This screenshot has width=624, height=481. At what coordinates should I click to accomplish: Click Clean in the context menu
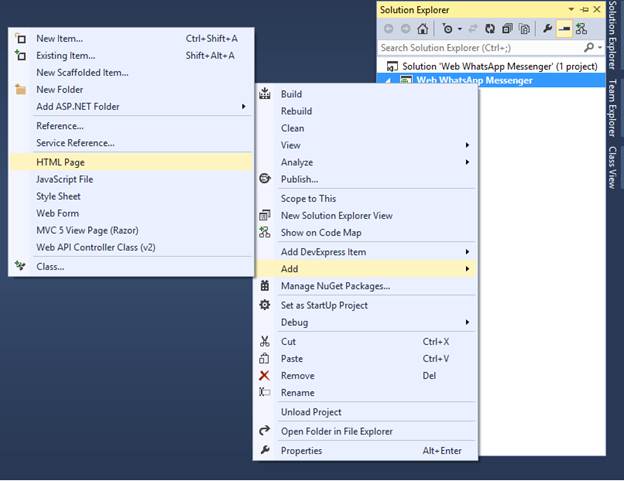coord(365,129)
